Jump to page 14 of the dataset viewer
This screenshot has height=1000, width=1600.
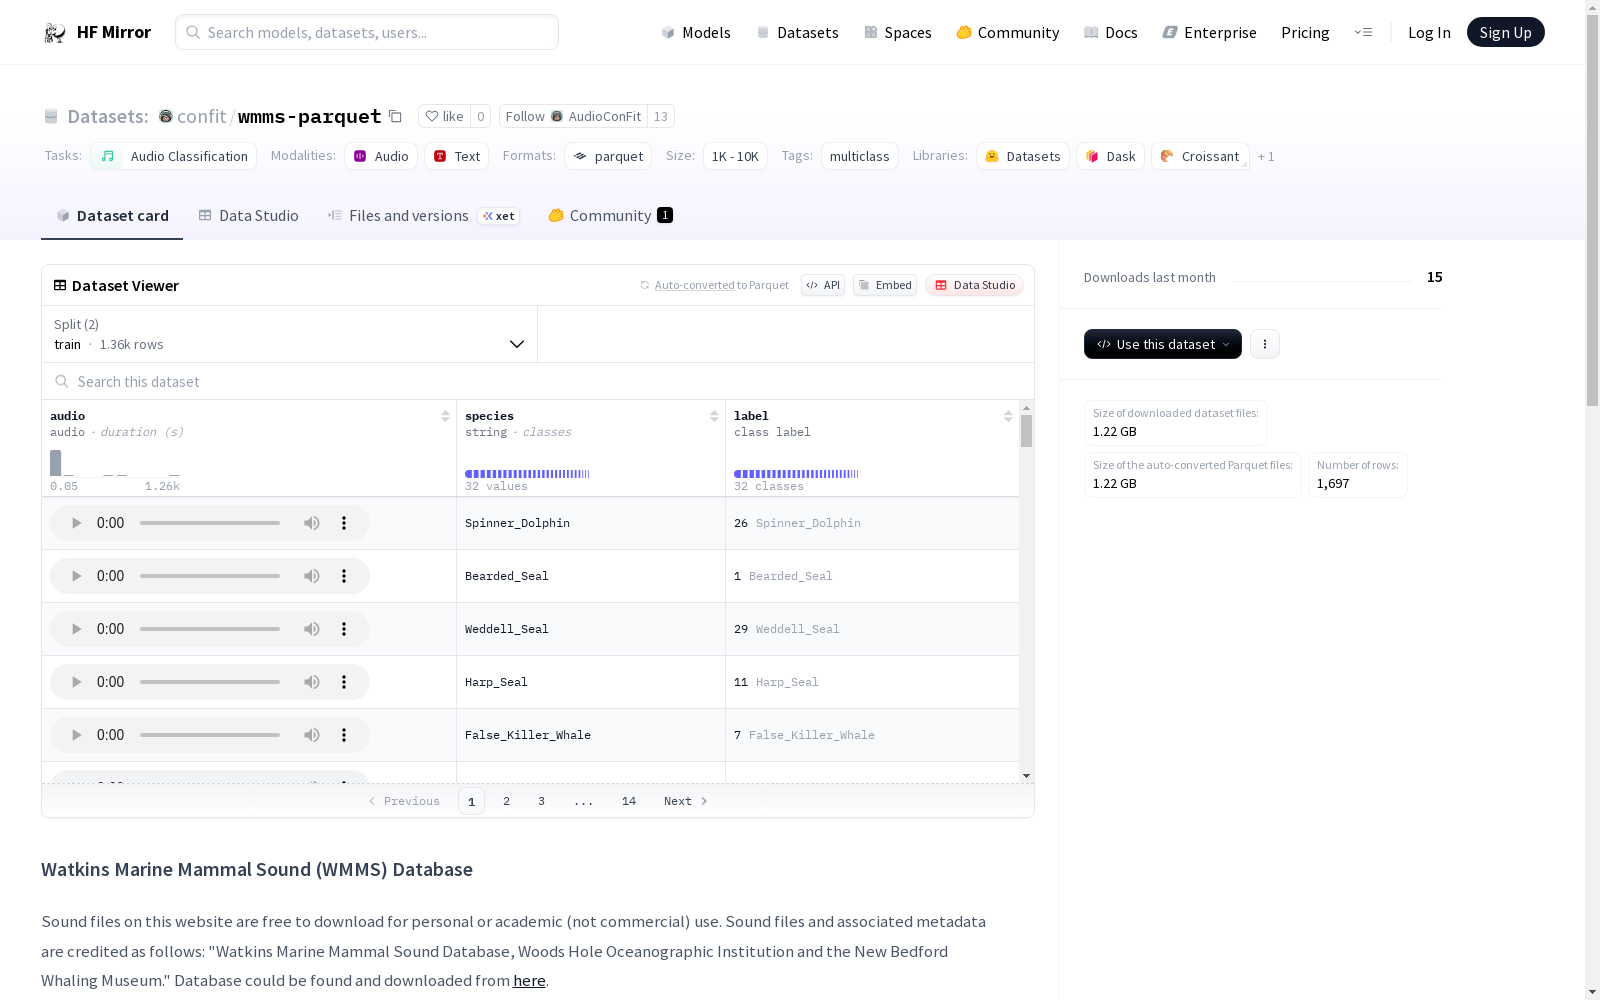click(629, 801)
